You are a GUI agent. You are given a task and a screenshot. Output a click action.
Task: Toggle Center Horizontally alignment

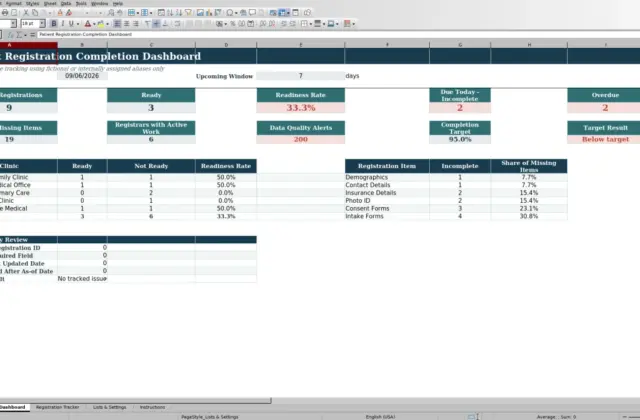127,24
